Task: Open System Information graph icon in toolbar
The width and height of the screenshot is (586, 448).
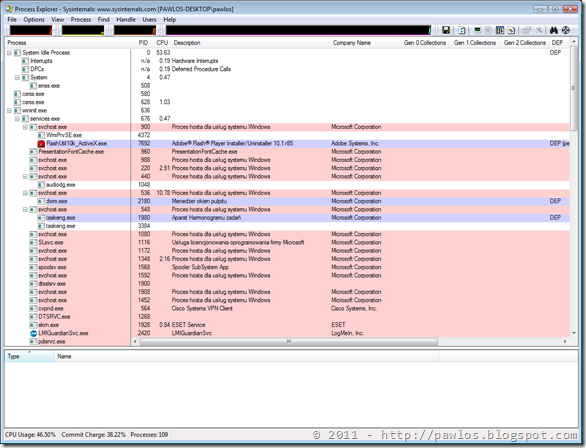Action: [477, 30]
